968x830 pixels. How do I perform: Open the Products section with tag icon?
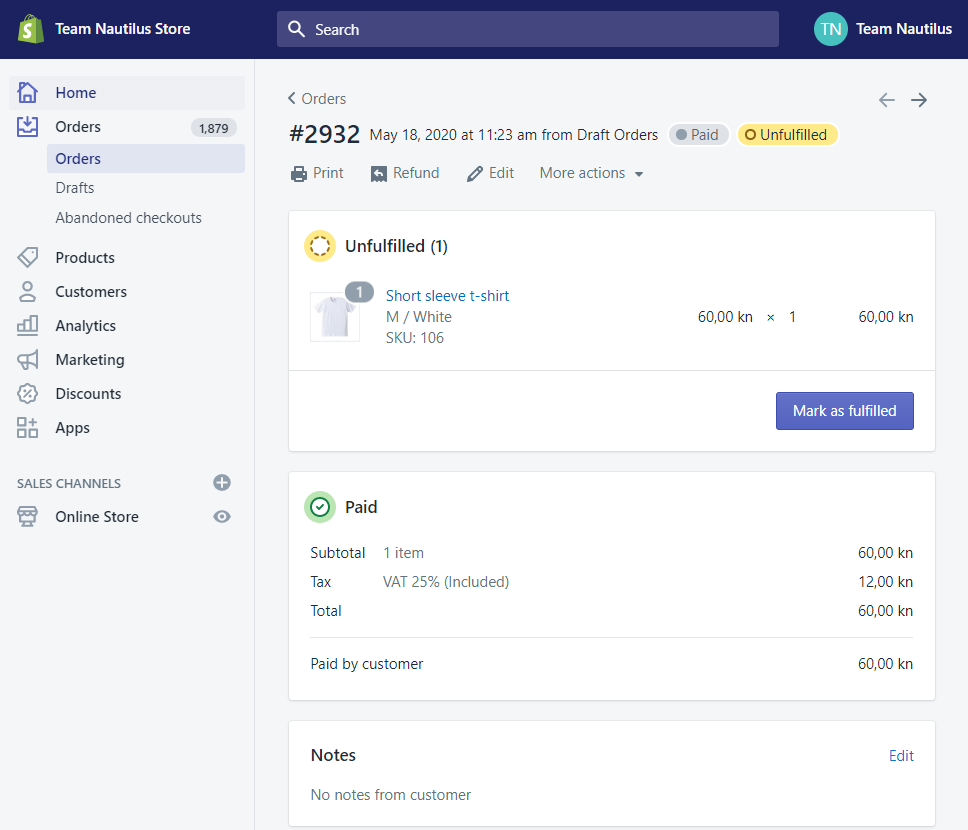[x=85, y=258]
